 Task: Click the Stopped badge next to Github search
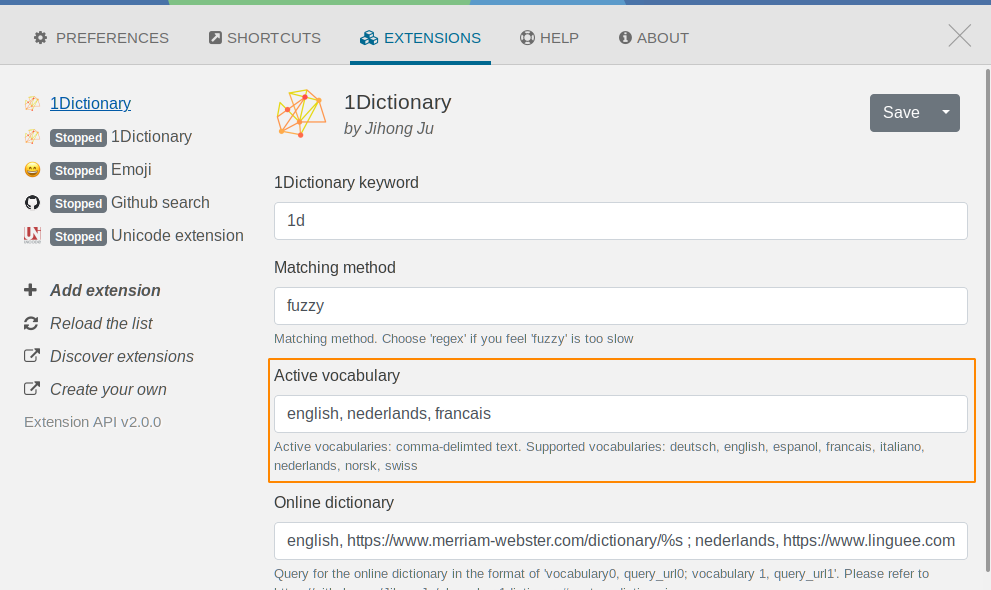click(78, 203)
